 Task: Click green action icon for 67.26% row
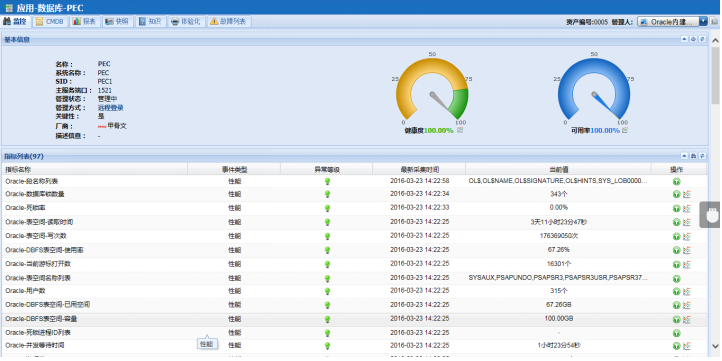tap(676, 250)
